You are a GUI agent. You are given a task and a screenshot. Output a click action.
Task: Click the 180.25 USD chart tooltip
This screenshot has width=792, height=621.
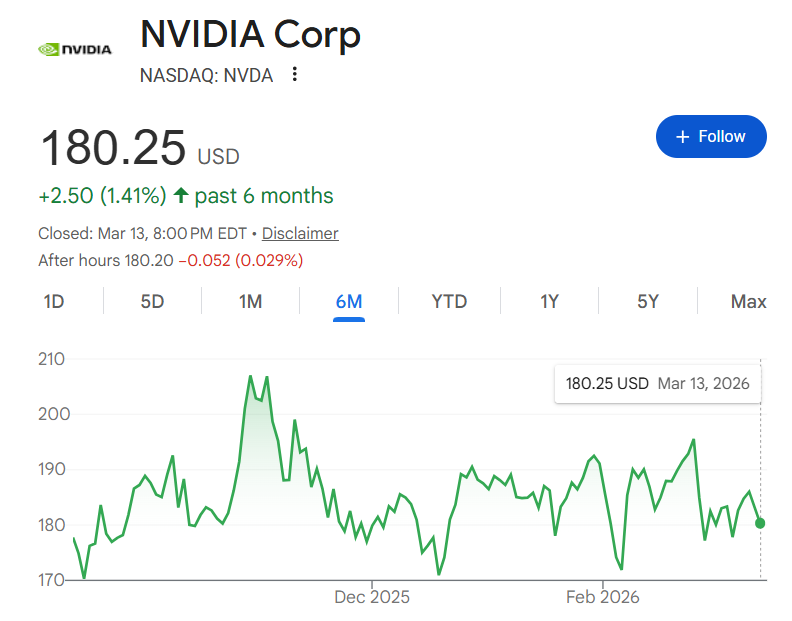(657, 383)
